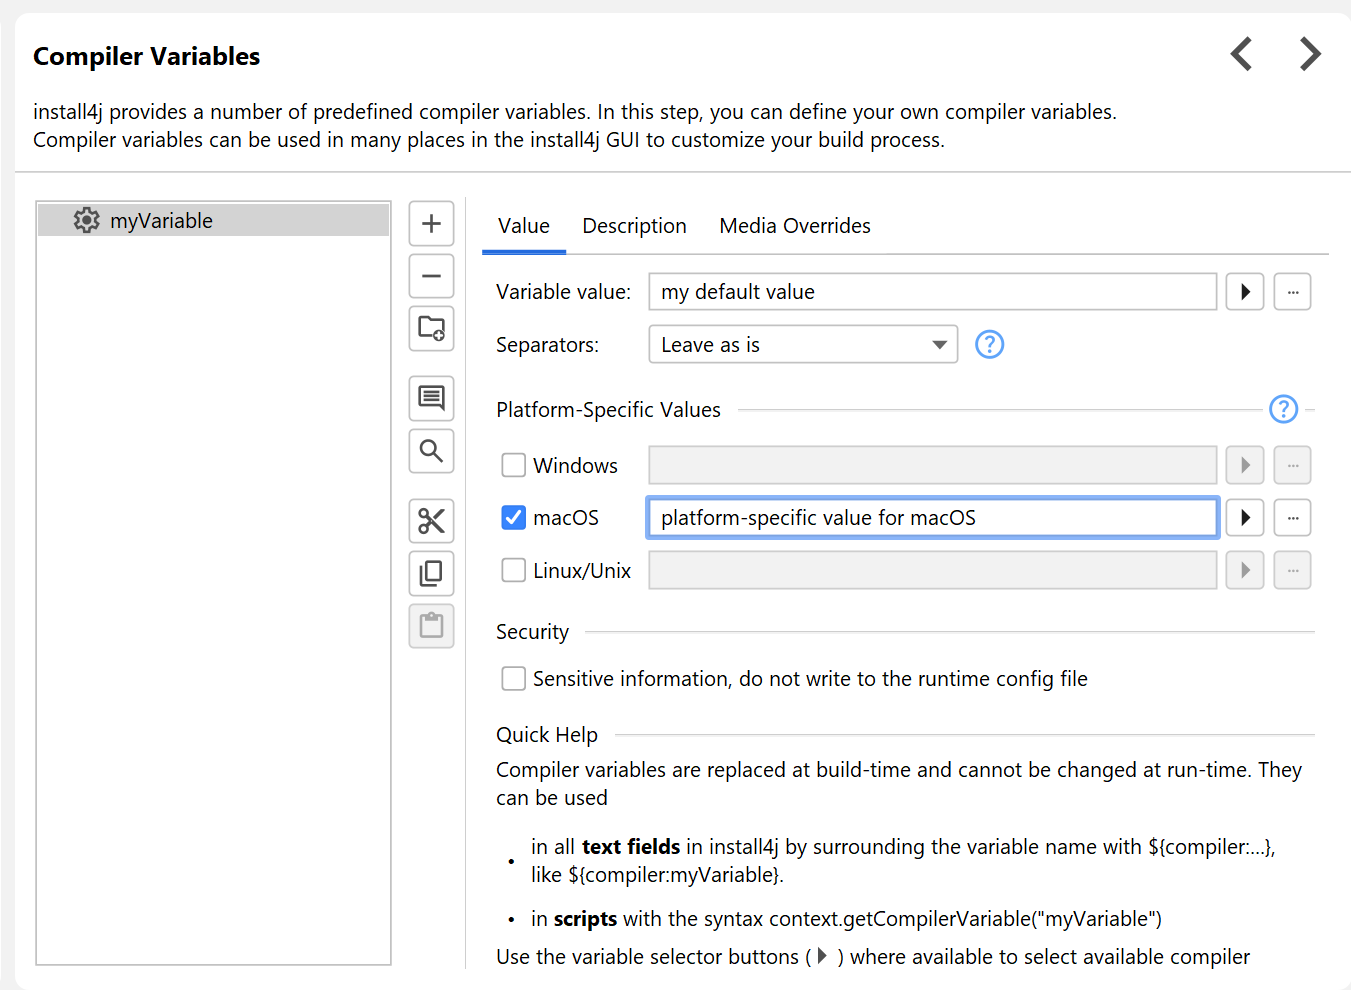Click the remove variable minus icon
The height and width of the screenshot is (990, 1351).
point(431,276)
